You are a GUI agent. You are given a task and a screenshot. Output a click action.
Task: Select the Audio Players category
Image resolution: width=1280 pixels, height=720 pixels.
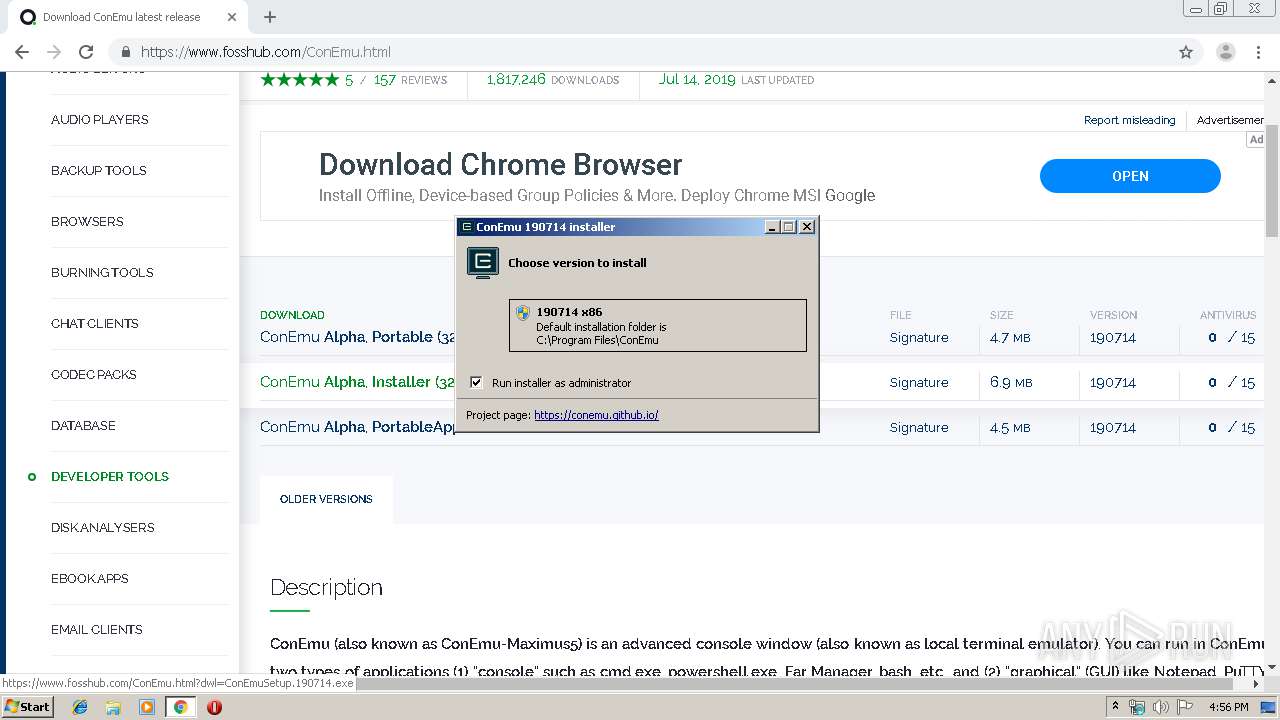(99, 119)
